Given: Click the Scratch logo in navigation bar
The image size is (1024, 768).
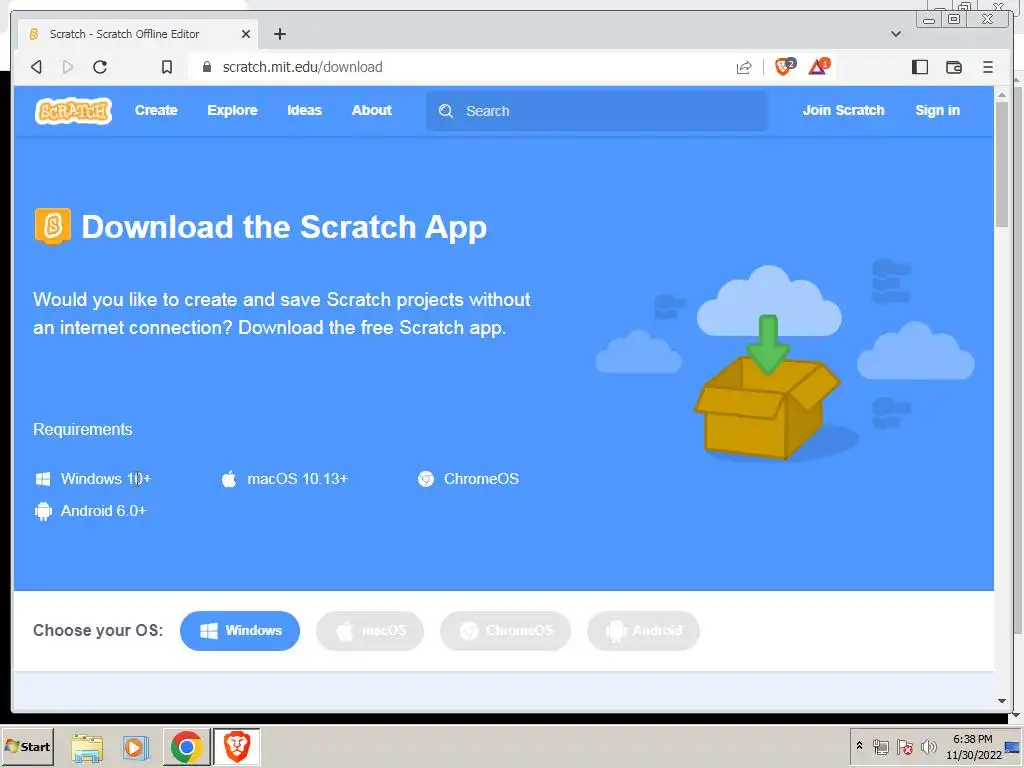Looking at the screenshot, I should (x=73, y=110).
